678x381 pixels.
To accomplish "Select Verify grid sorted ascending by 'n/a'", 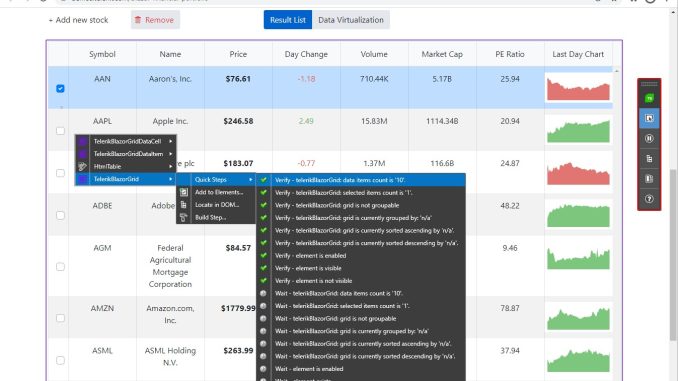I will coord(361,231).
